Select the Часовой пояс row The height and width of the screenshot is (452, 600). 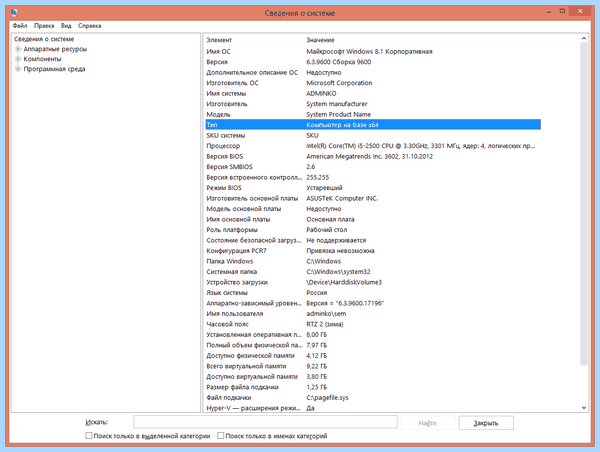pyautogui.click(x=373, y=324)
